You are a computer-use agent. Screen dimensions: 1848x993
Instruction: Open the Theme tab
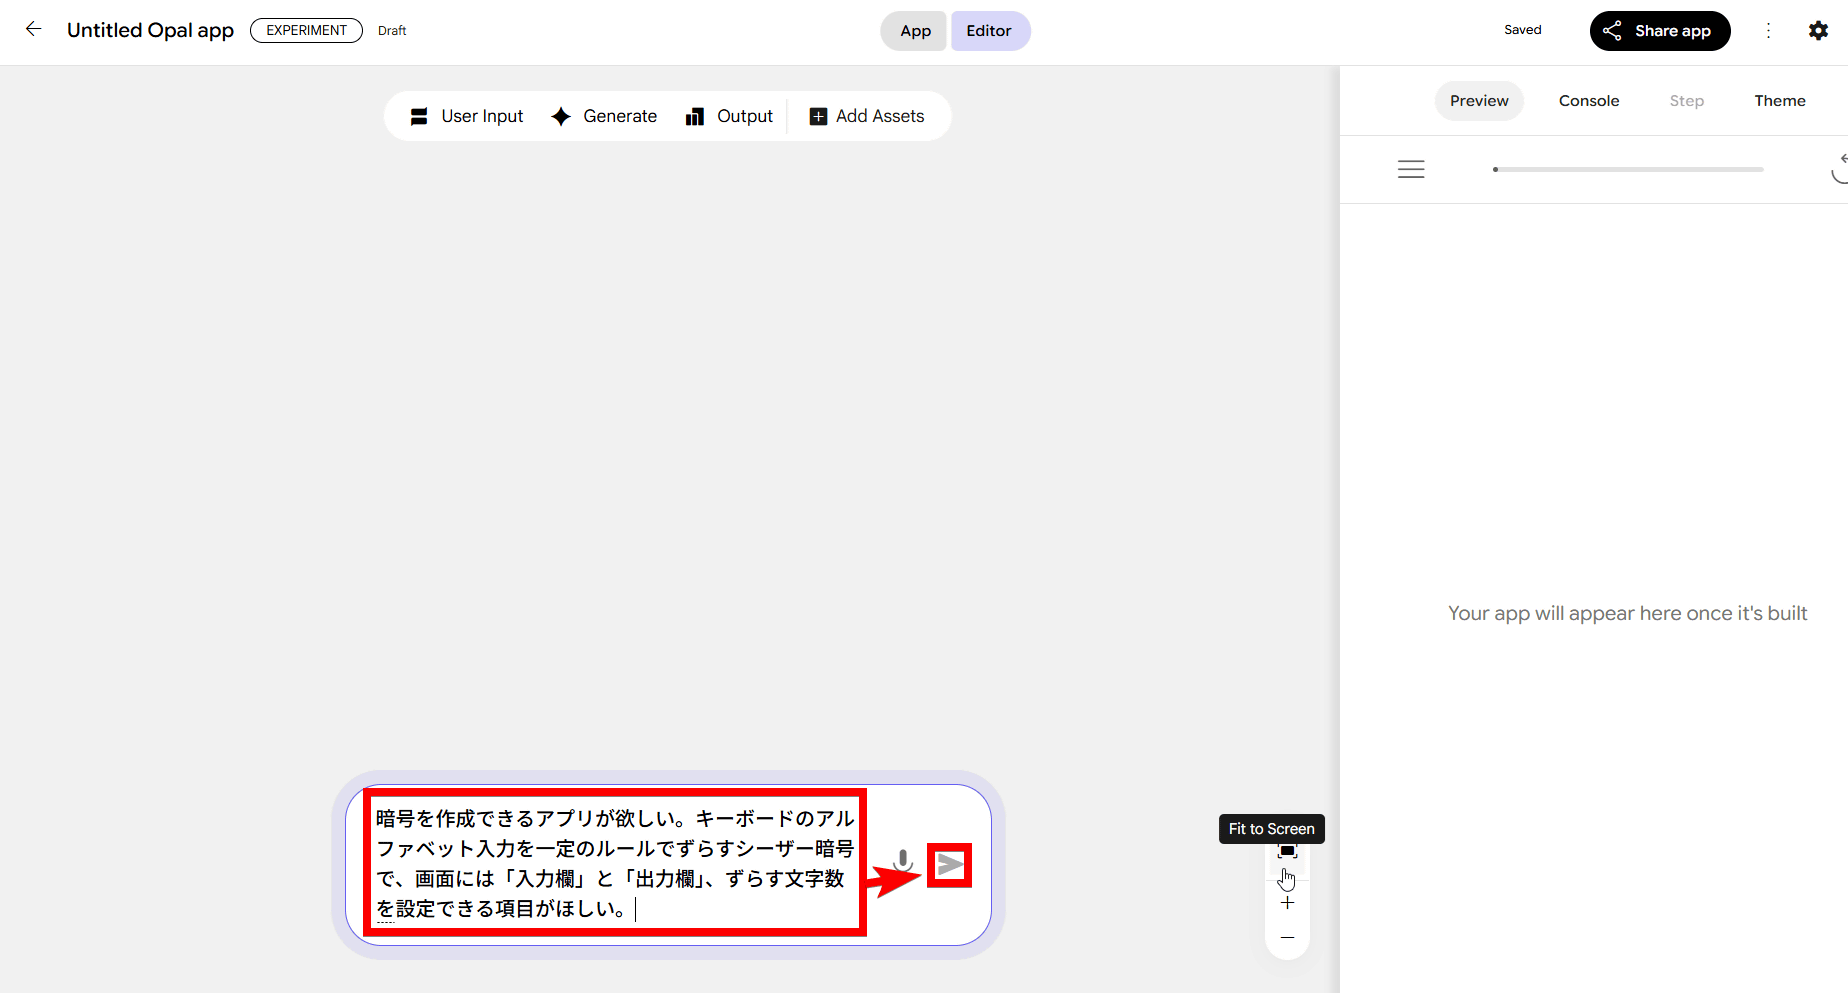click(1779, 101)
